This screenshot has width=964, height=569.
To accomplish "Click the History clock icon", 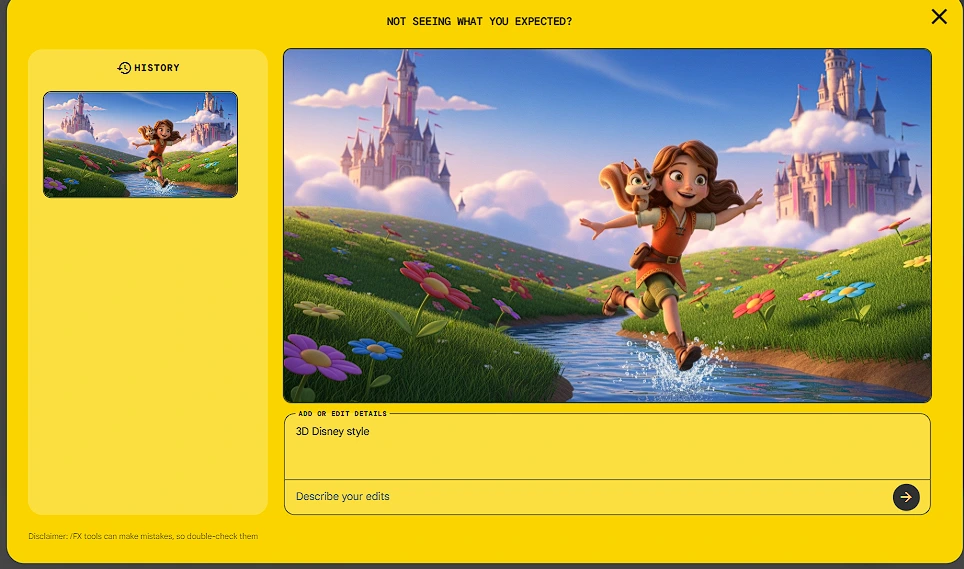I will coord(124,68).
